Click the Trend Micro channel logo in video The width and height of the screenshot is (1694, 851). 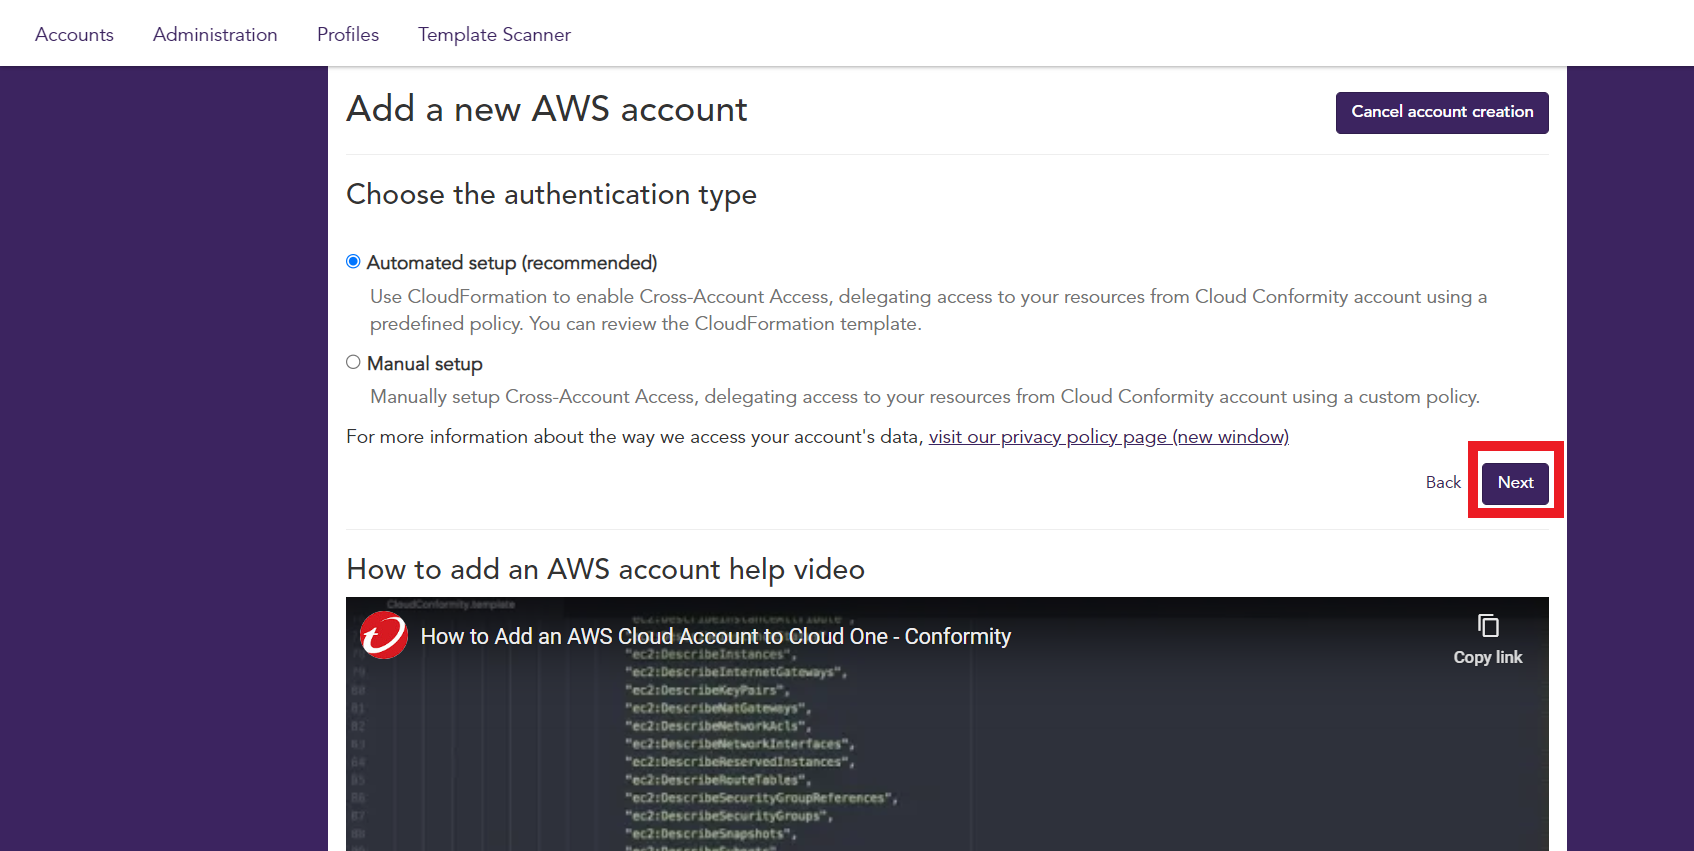pyautogui.click(x=384, y=636)
